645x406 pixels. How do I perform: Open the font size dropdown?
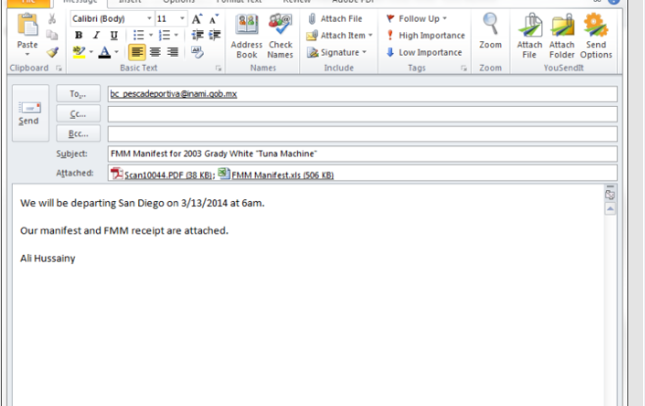(x=182, y=19)
